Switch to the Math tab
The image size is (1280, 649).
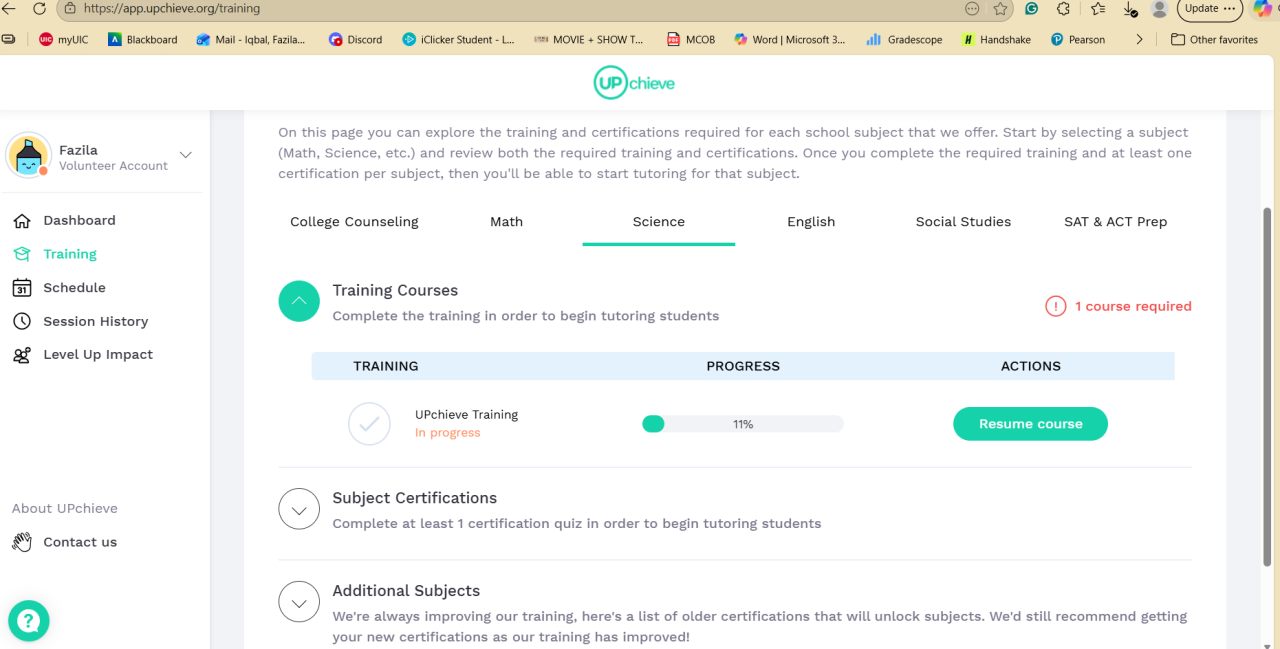506,222
